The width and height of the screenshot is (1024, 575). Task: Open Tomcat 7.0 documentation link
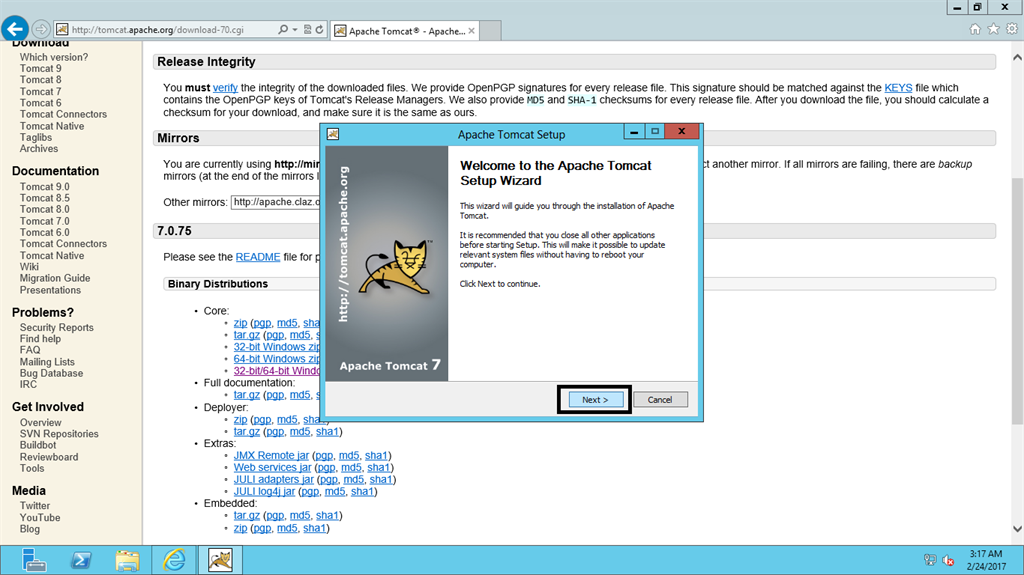(x=44, y=221)
